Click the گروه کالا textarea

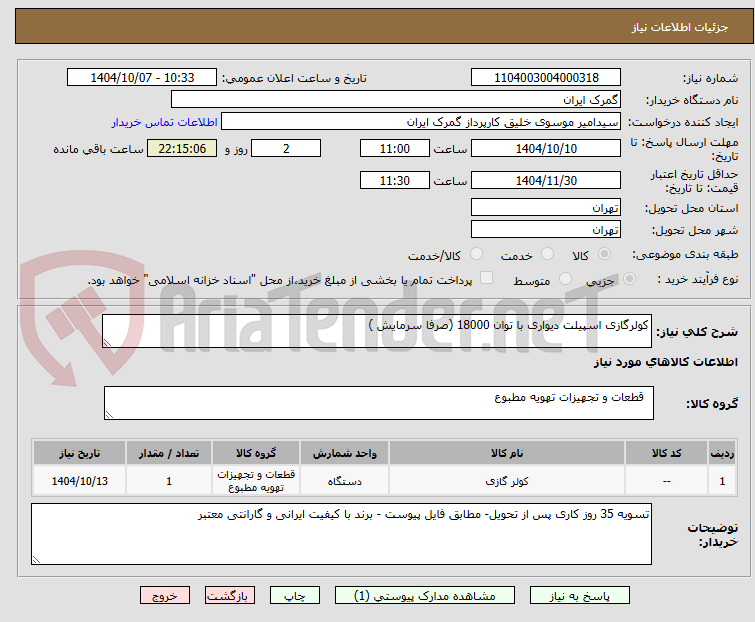pos(378,403)
